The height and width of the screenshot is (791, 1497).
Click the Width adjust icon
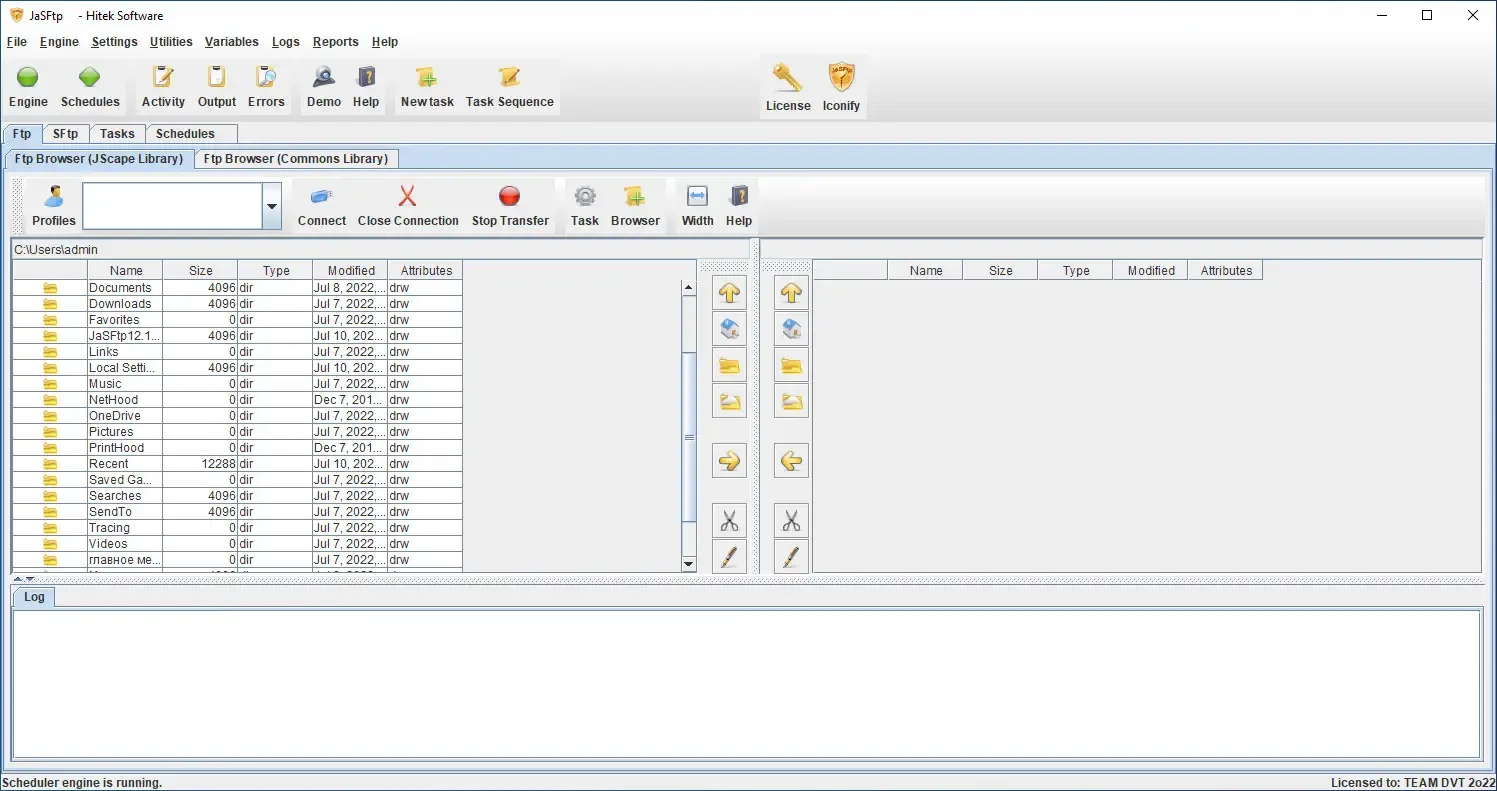point(698,196)
